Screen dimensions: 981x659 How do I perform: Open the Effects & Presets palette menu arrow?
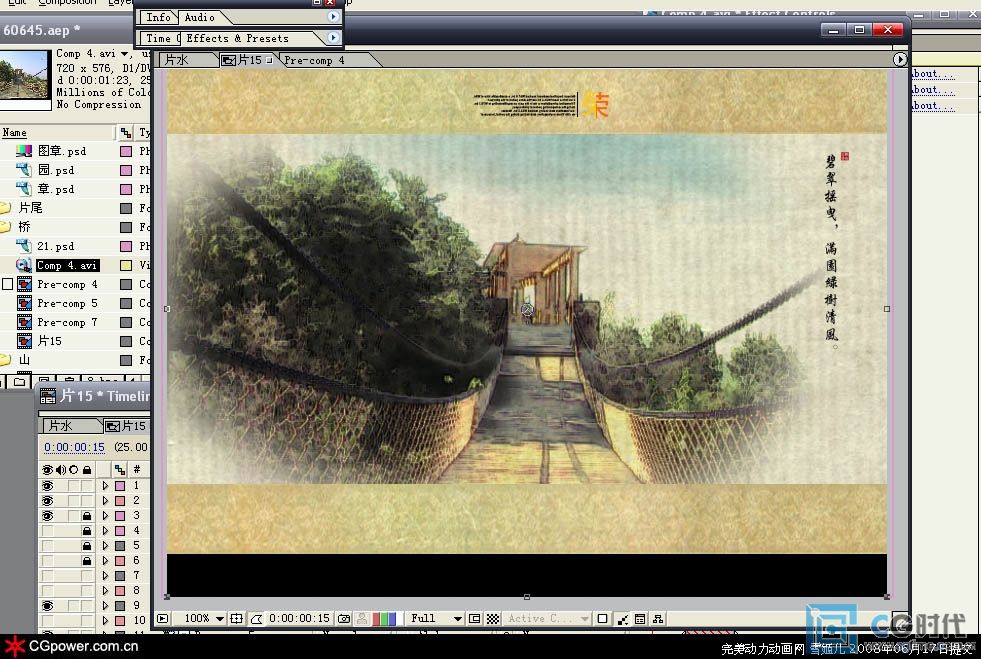(x=333, y=38)
